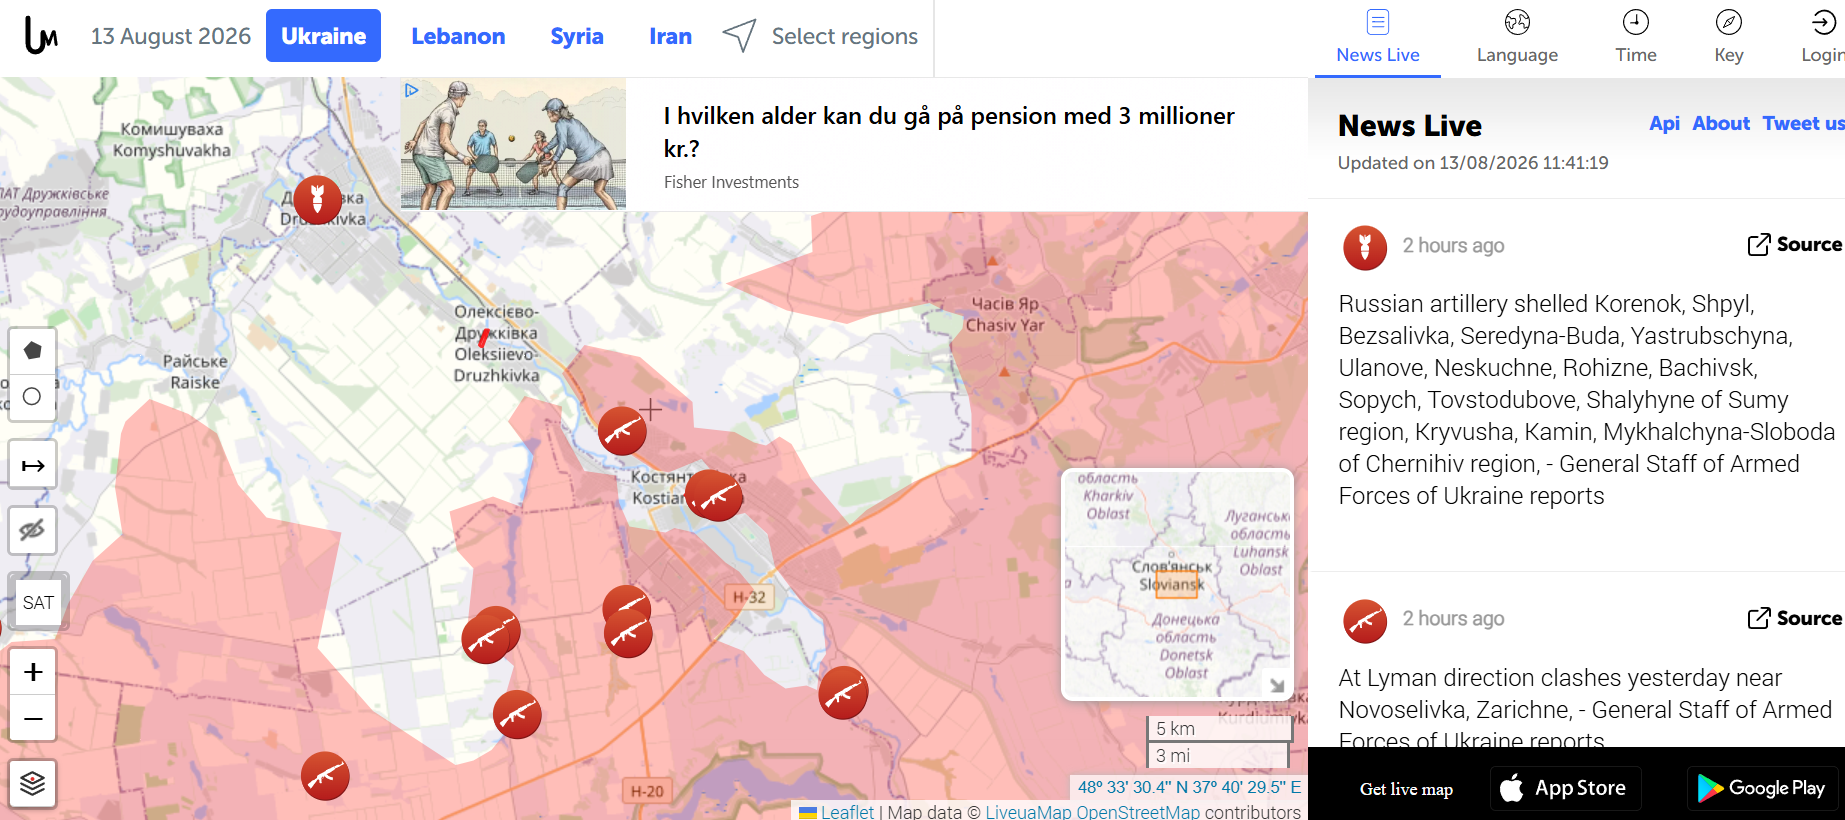Click the bottommost rifle marker on the map
Screen dimensions: 1845x820
pos(325,776)
